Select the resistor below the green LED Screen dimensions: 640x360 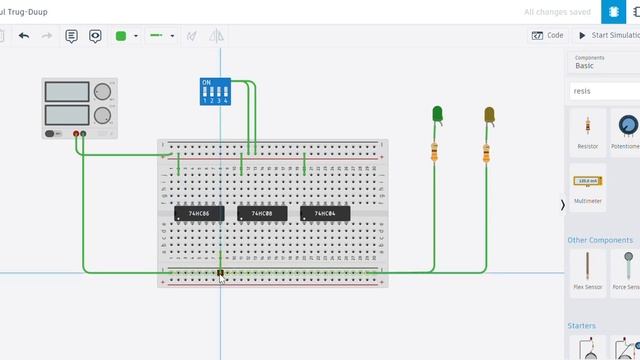click(x=434, y=152)
